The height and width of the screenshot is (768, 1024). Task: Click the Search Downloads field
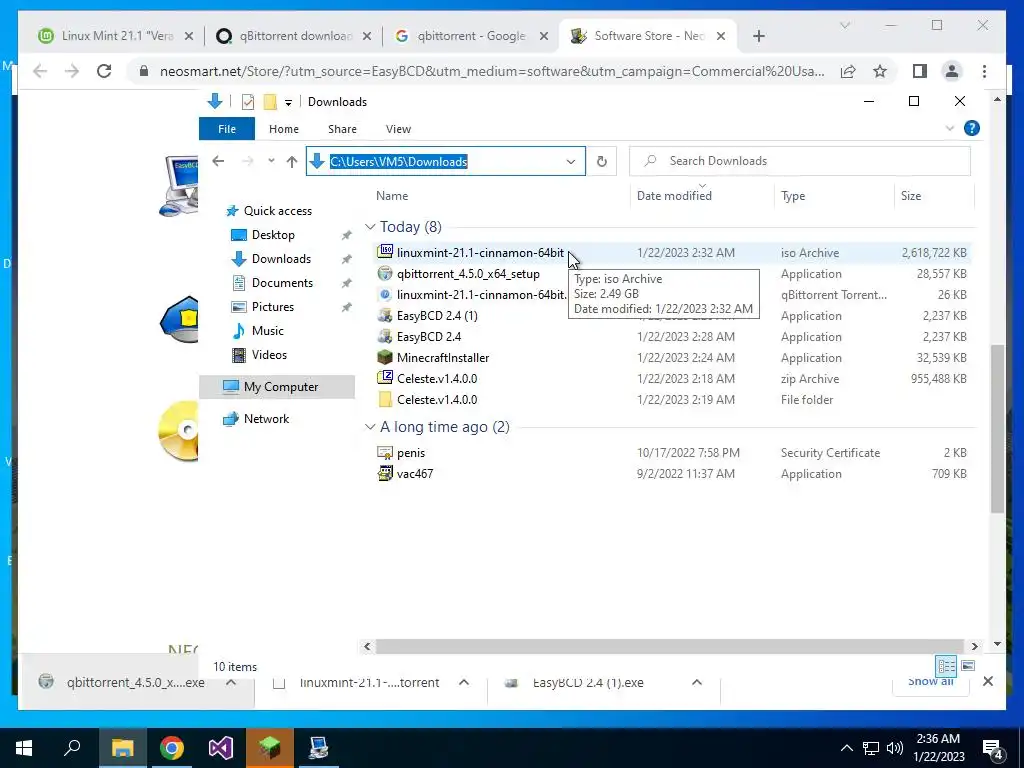point(799,161)
